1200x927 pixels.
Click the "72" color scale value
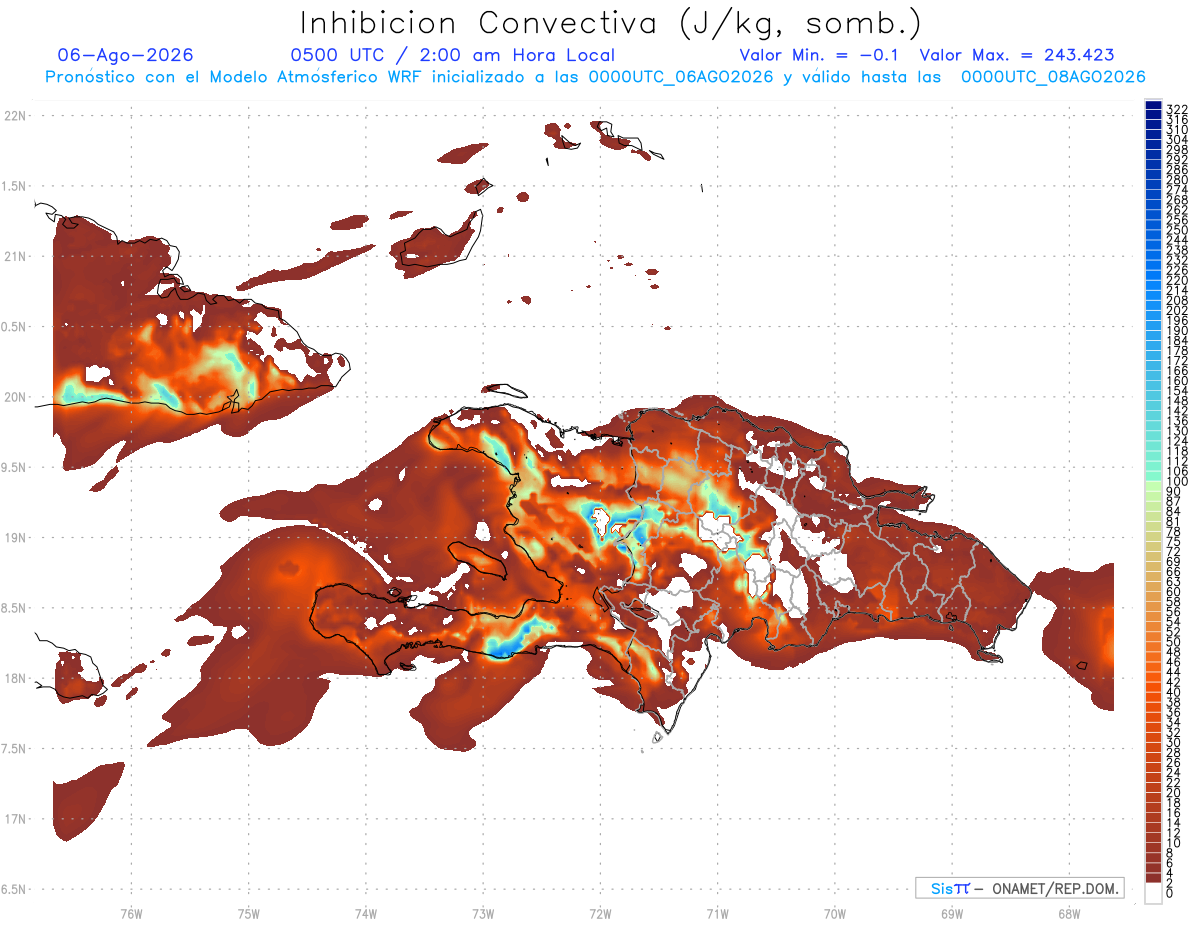[x=1174, y=551]
